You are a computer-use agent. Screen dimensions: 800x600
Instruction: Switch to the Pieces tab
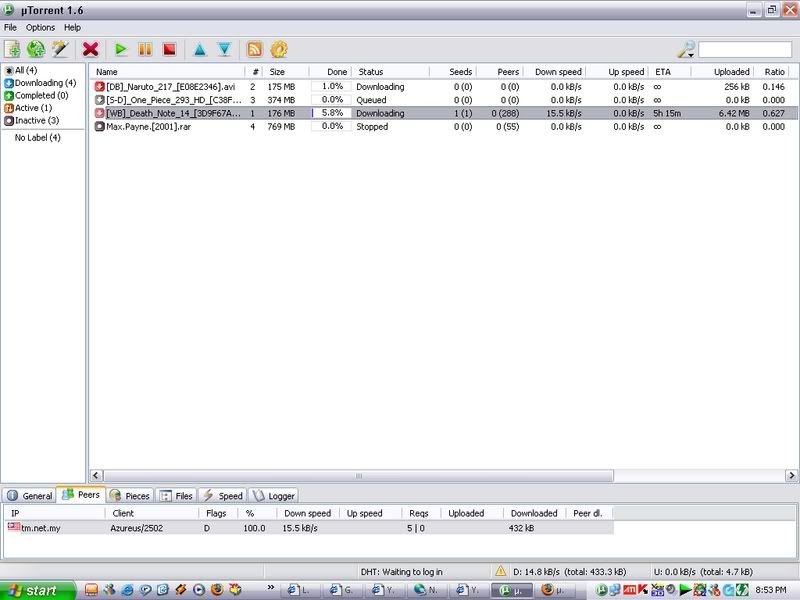(130, 495)
